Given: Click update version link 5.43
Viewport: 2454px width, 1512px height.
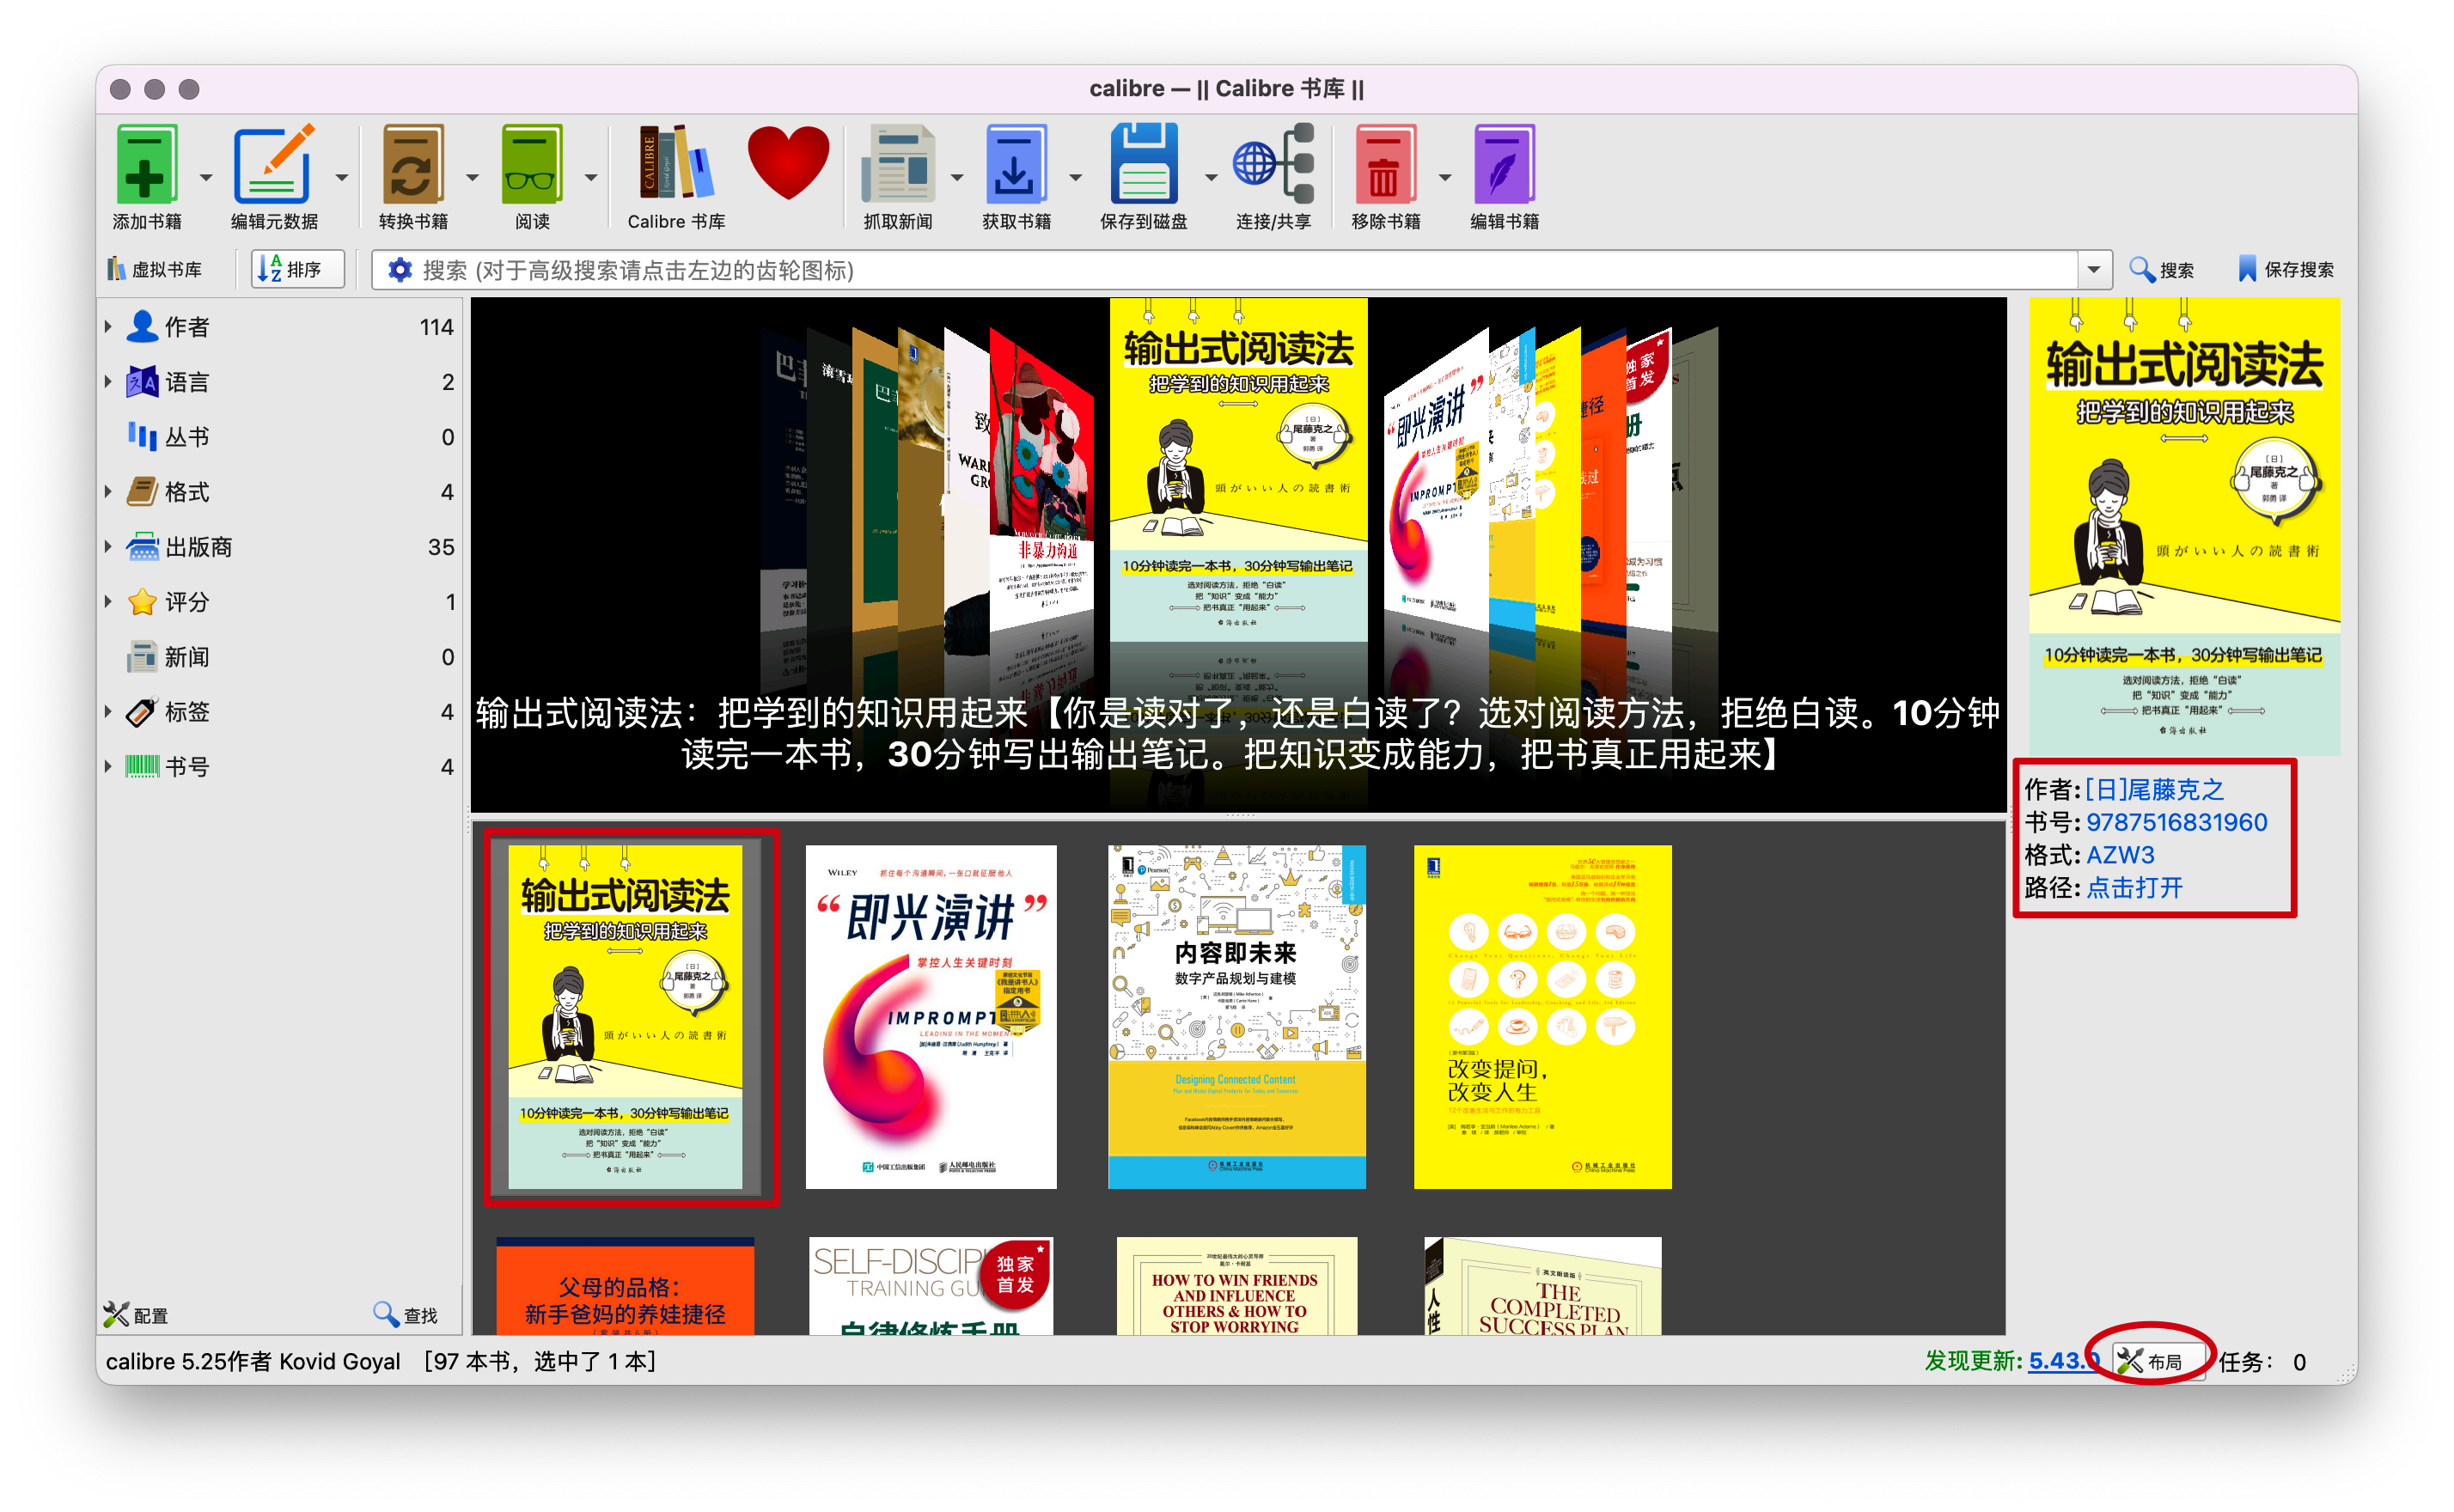Looking at the screenshot, I should (2062, 1361).
